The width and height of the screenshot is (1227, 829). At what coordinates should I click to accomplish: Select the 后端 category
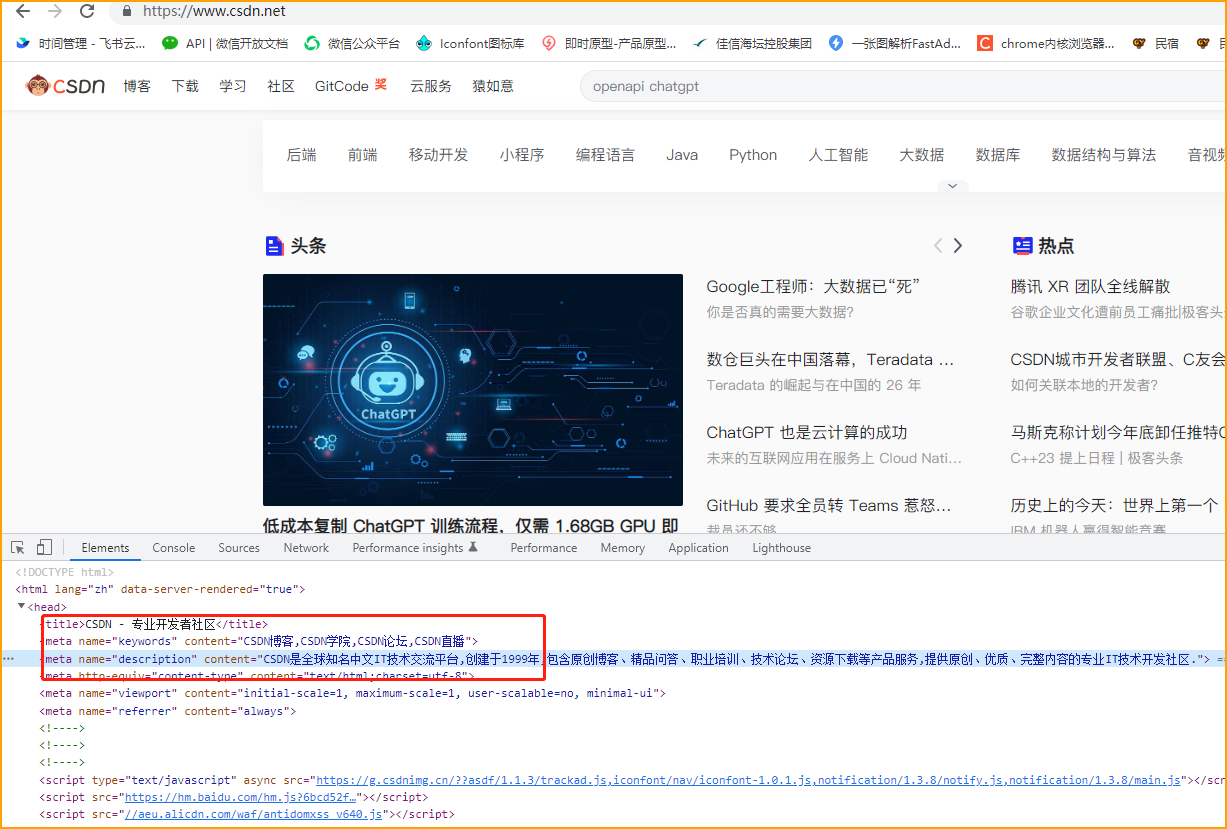(x=301, y=155)
